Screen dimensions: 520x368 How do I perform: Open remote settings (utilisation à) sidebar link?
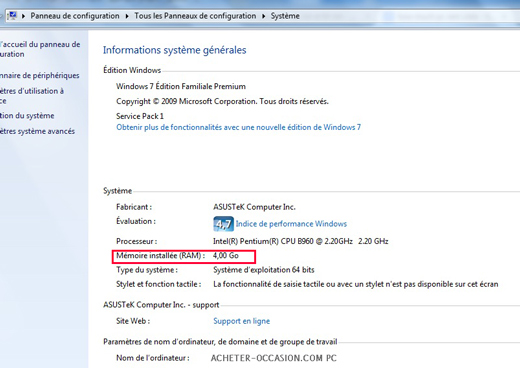coord(32,95)
